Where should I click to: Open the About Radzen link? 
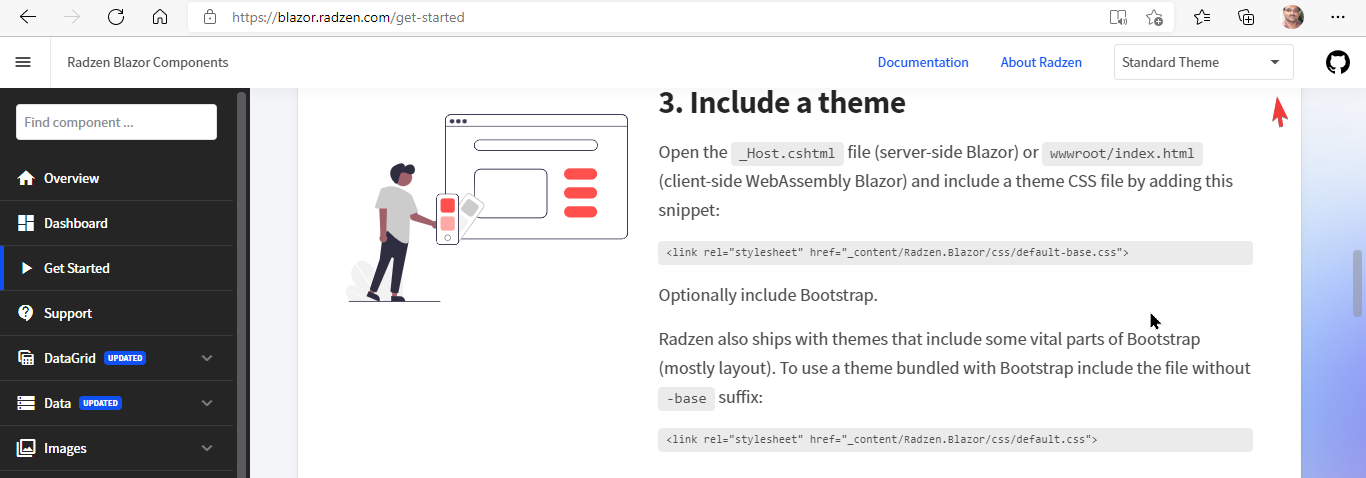point(1041,62)
